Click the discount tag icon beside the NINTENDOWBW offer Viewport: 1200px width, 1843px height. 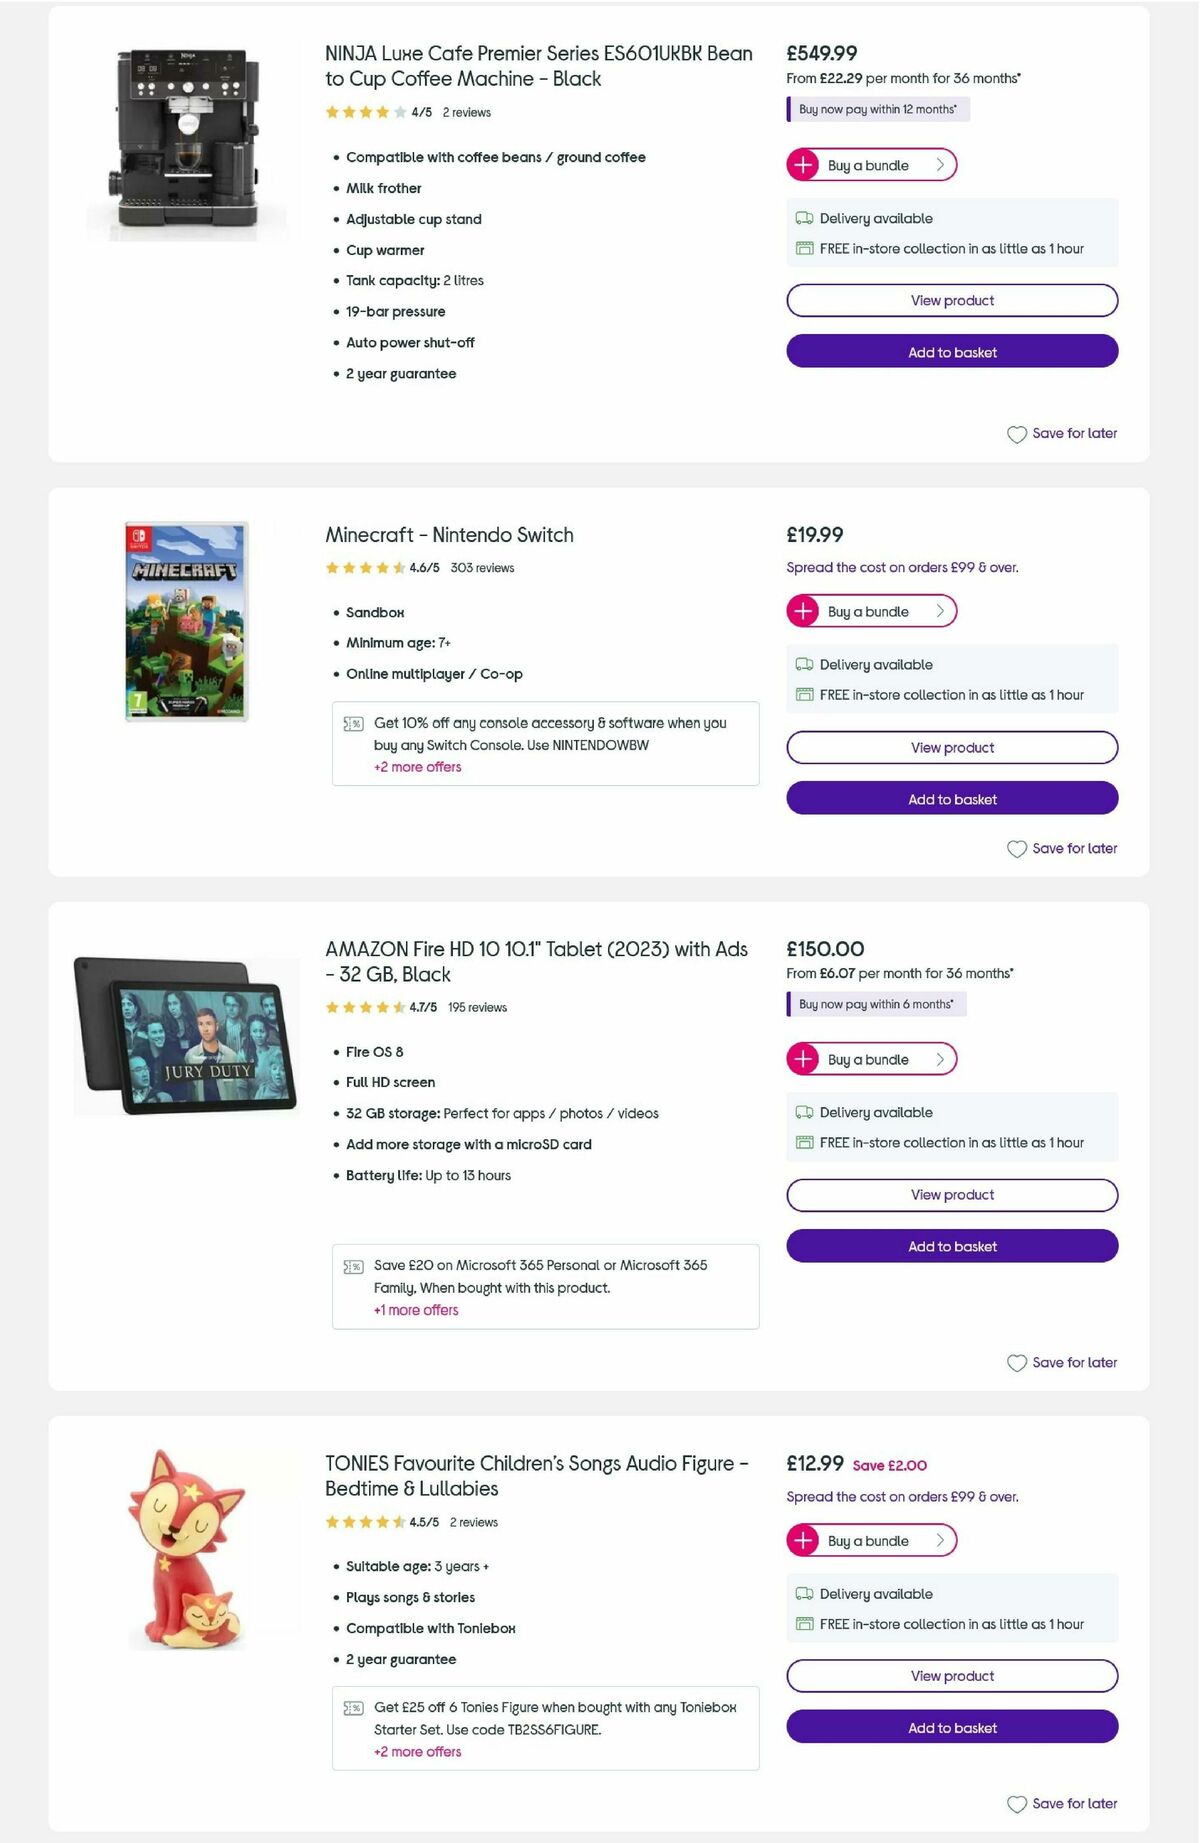click(x=351, y=722)
